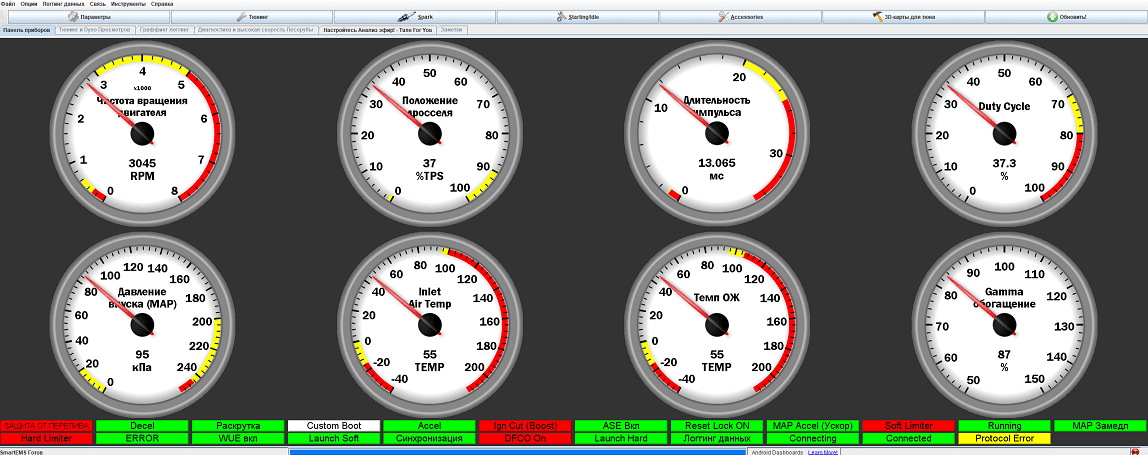Click the white Custom Boot indicator
Image resolution: width=1148 pixels, height=455 pixels.
coord(334,426)
